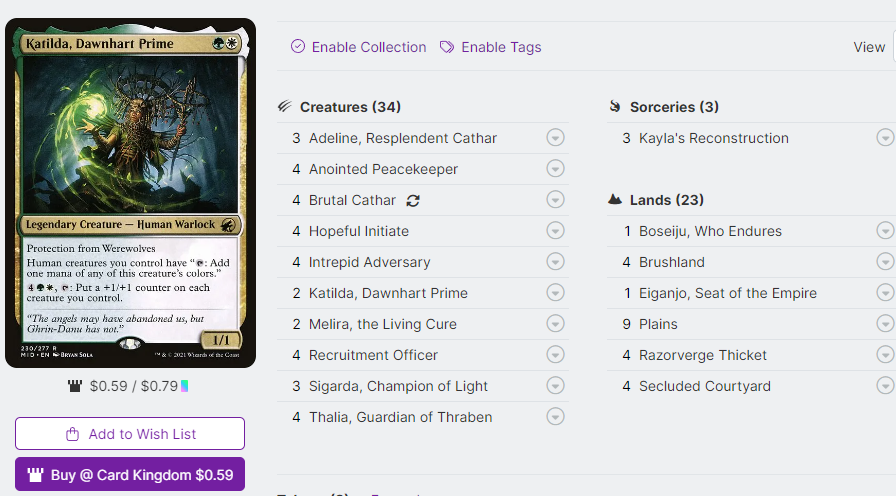Enable Tags for the deck
This screenshot has height=496, width=896.
coord(501,47)
